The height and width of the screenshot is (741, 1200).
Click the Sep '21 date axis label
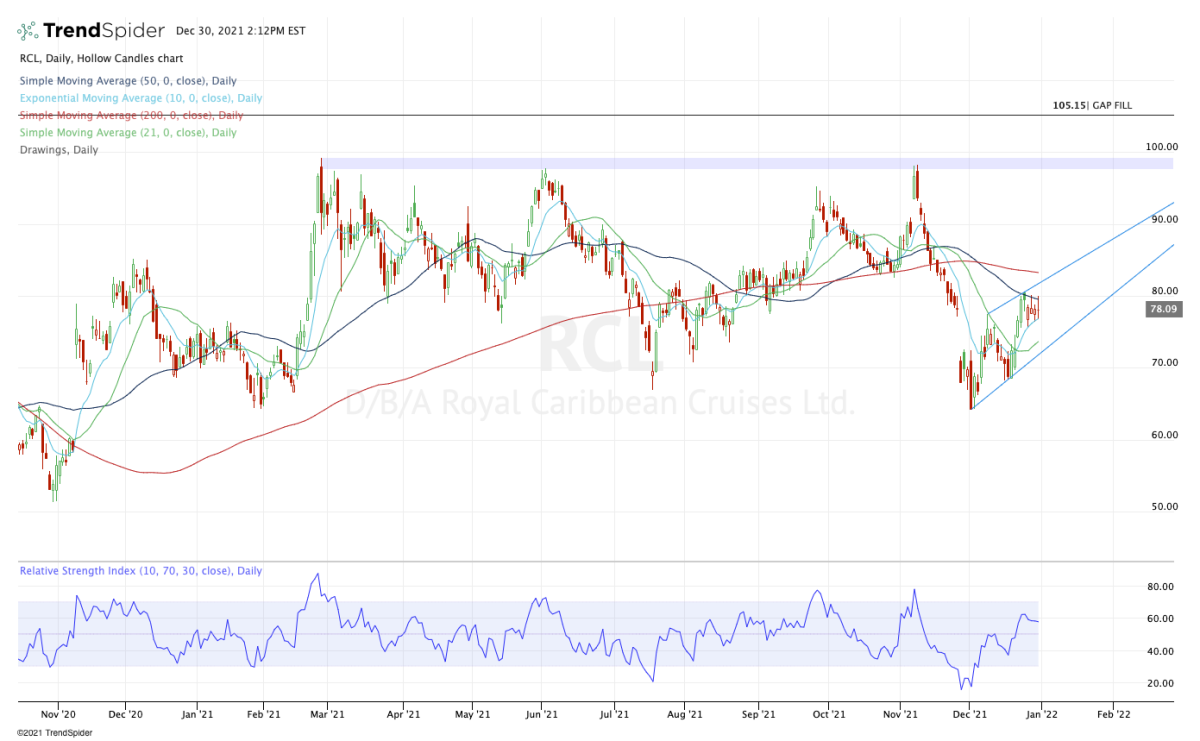pyautogui.click(x=759, y=715)
